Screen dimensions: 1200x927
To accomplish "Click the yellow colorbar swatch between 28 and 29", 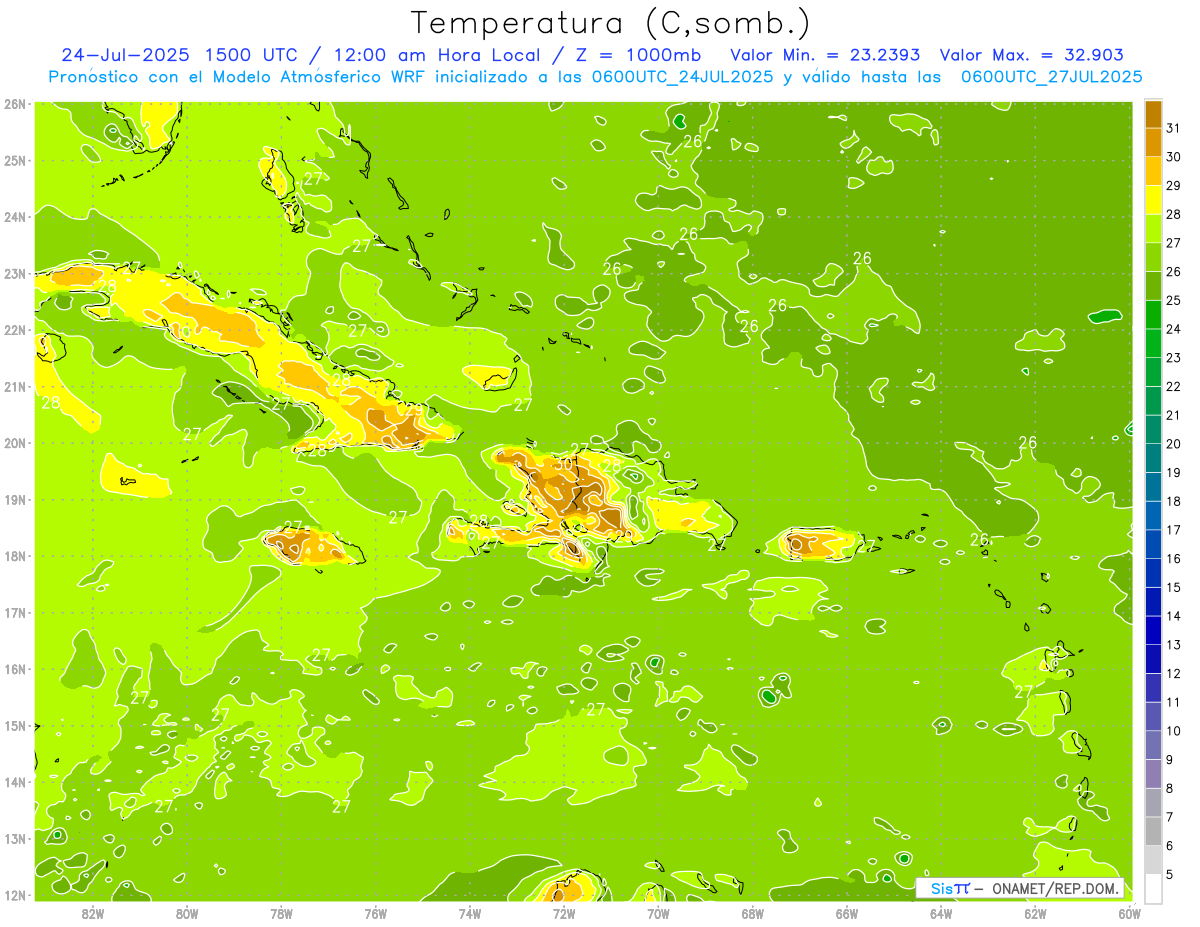I will coord(1153,199).
